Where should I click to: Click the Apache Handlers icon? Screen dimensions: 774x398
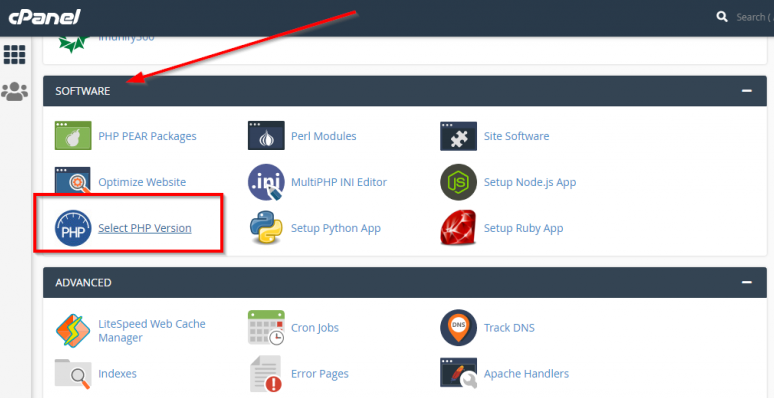(x=459, y=373)
